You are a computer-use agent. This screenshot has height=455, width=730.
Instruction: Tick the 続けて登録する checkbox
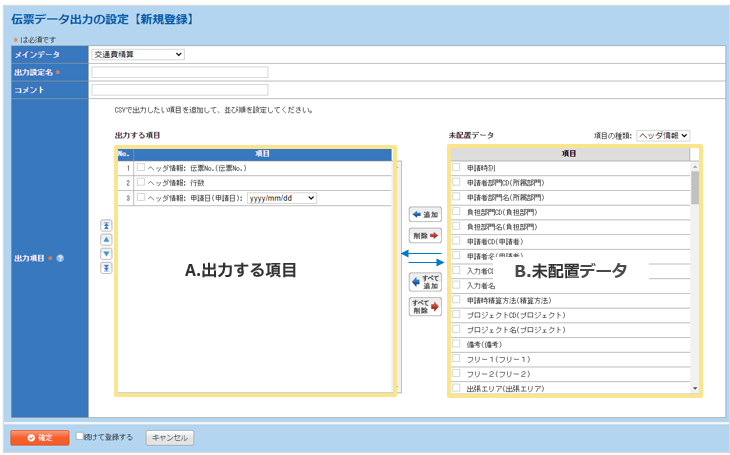pyautogui.click(x=81, y=437)
